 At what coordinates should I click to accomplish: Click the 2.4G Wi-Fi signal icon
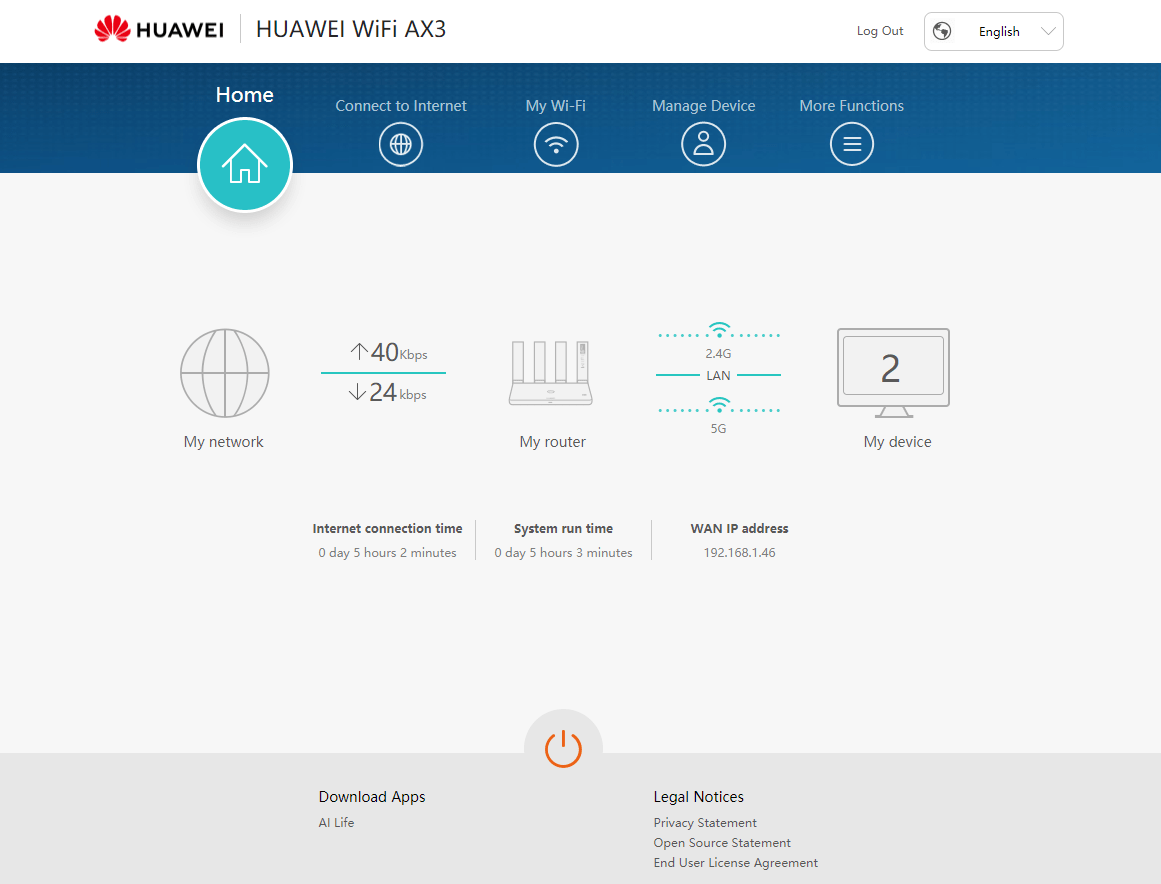pyautogui.click(x=718, y=331)
